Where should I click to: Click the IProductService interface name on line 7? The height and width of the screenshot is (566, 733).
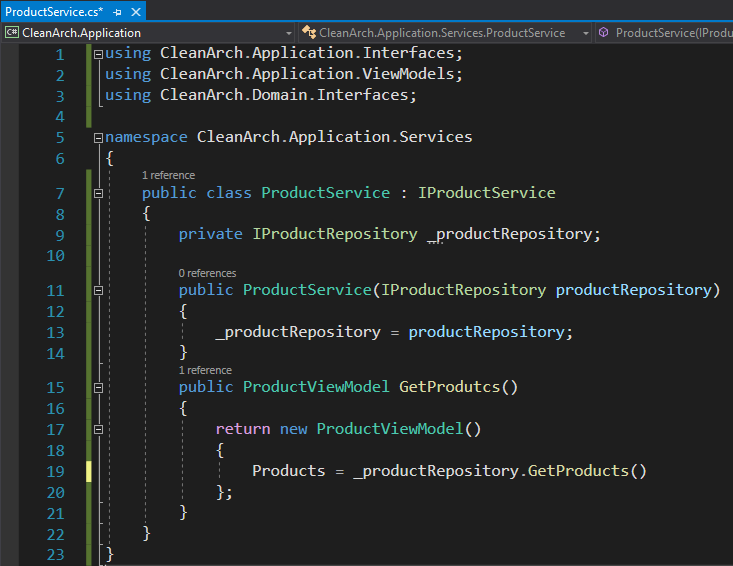click(487, 193)
